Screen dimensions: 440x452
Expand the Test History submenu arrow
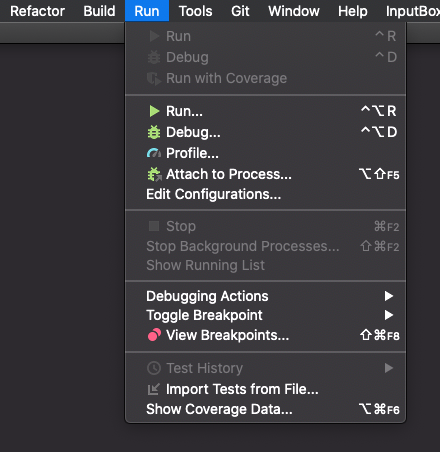click(x=389, y=368)
